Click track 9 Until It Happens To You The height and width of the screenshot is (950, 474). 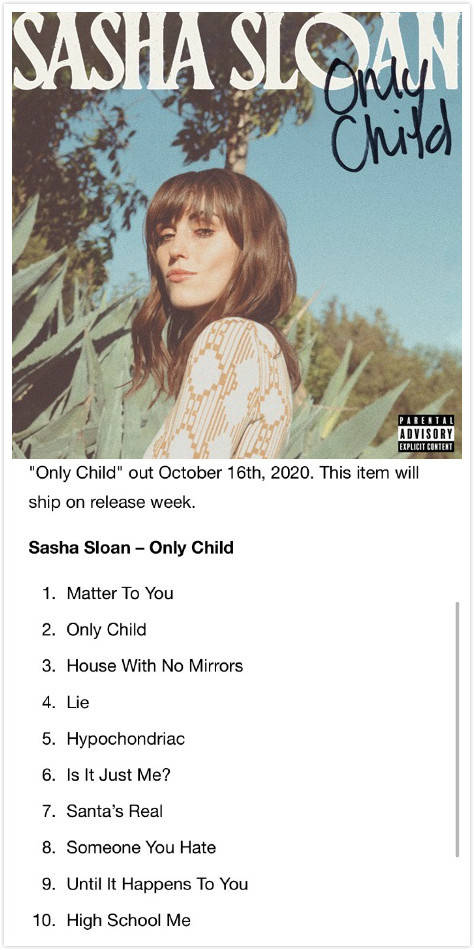[x=158, y=883]
